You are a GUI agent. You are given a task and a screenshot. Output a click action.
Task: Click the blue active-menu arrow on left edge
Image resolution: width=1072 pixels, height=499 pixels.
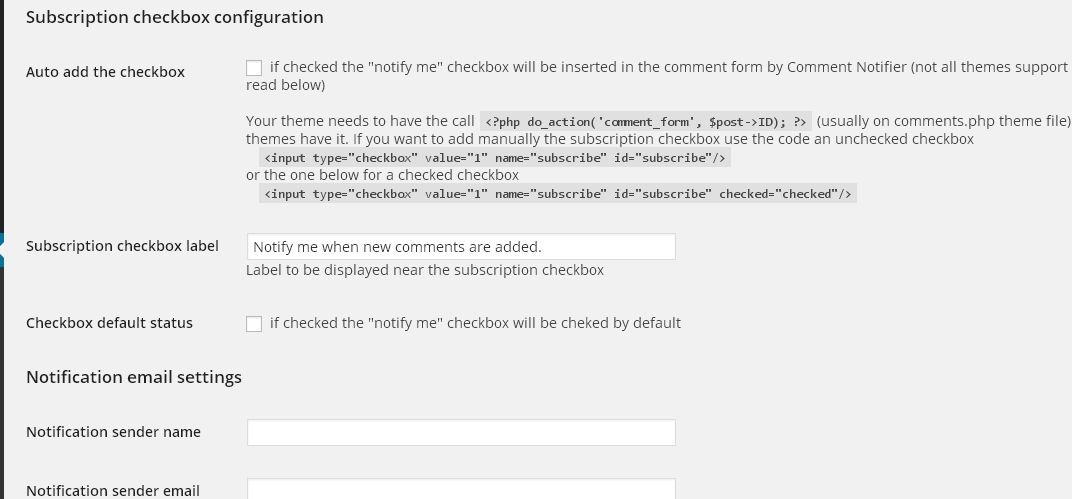(3, 249)
